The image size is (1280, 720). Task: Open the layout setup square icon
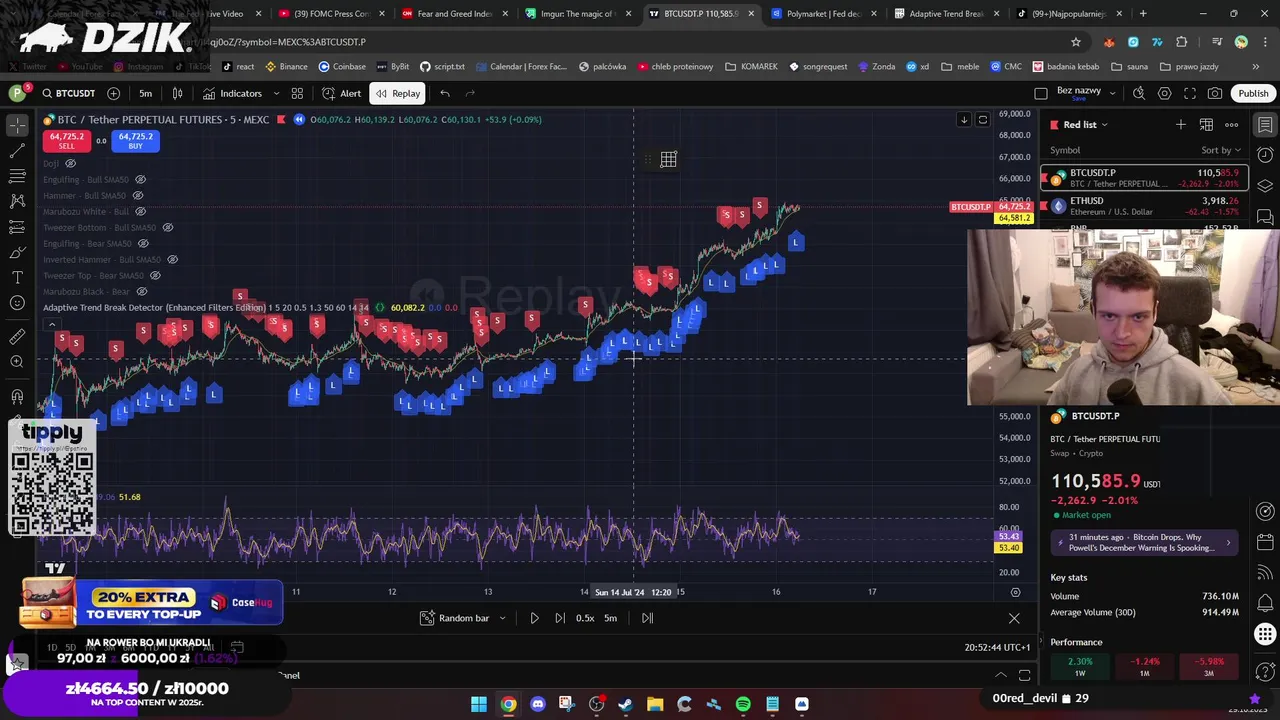(1041, 93)
